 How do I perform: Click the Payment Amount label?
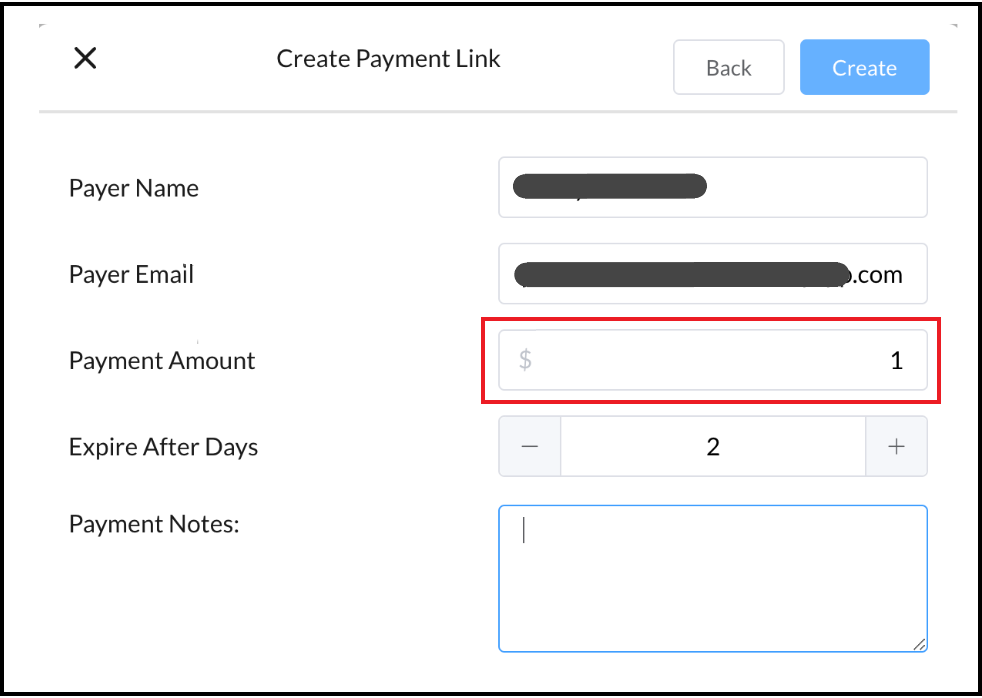pyautogui.click(x=161, y=361)
